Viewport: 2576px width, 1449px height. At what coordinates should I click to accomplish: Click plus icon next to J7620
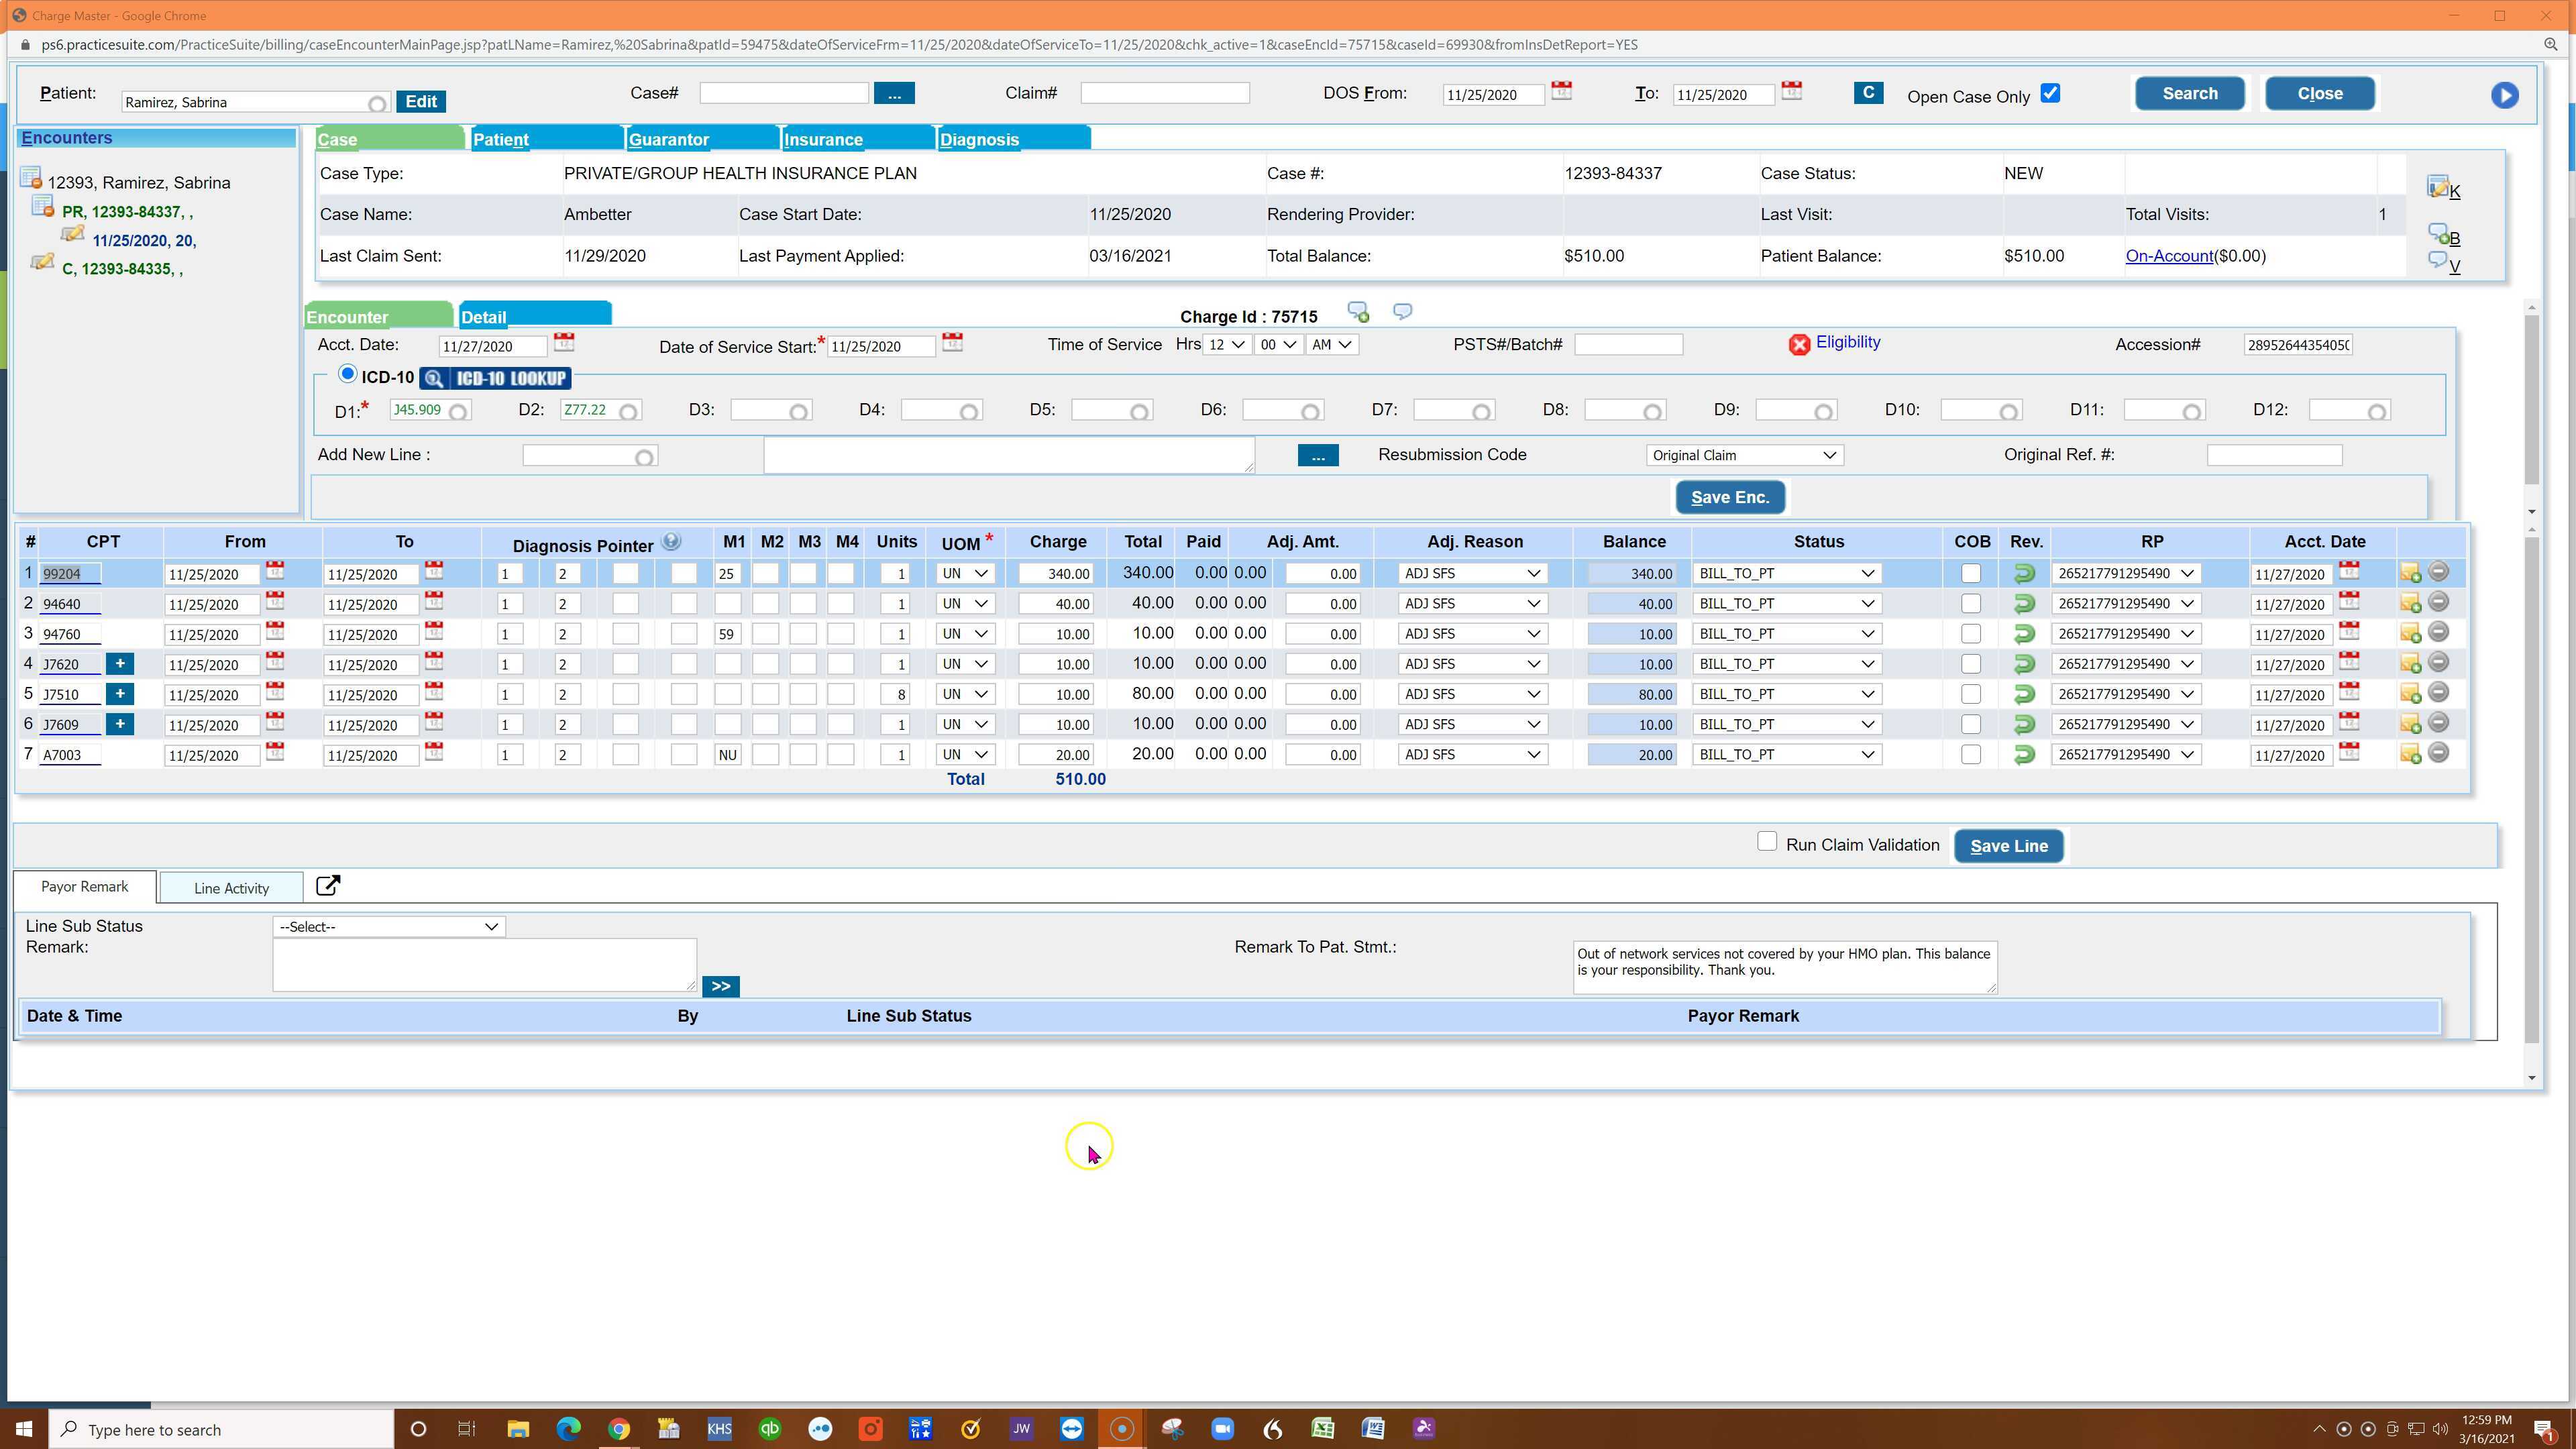click(120, 664)
